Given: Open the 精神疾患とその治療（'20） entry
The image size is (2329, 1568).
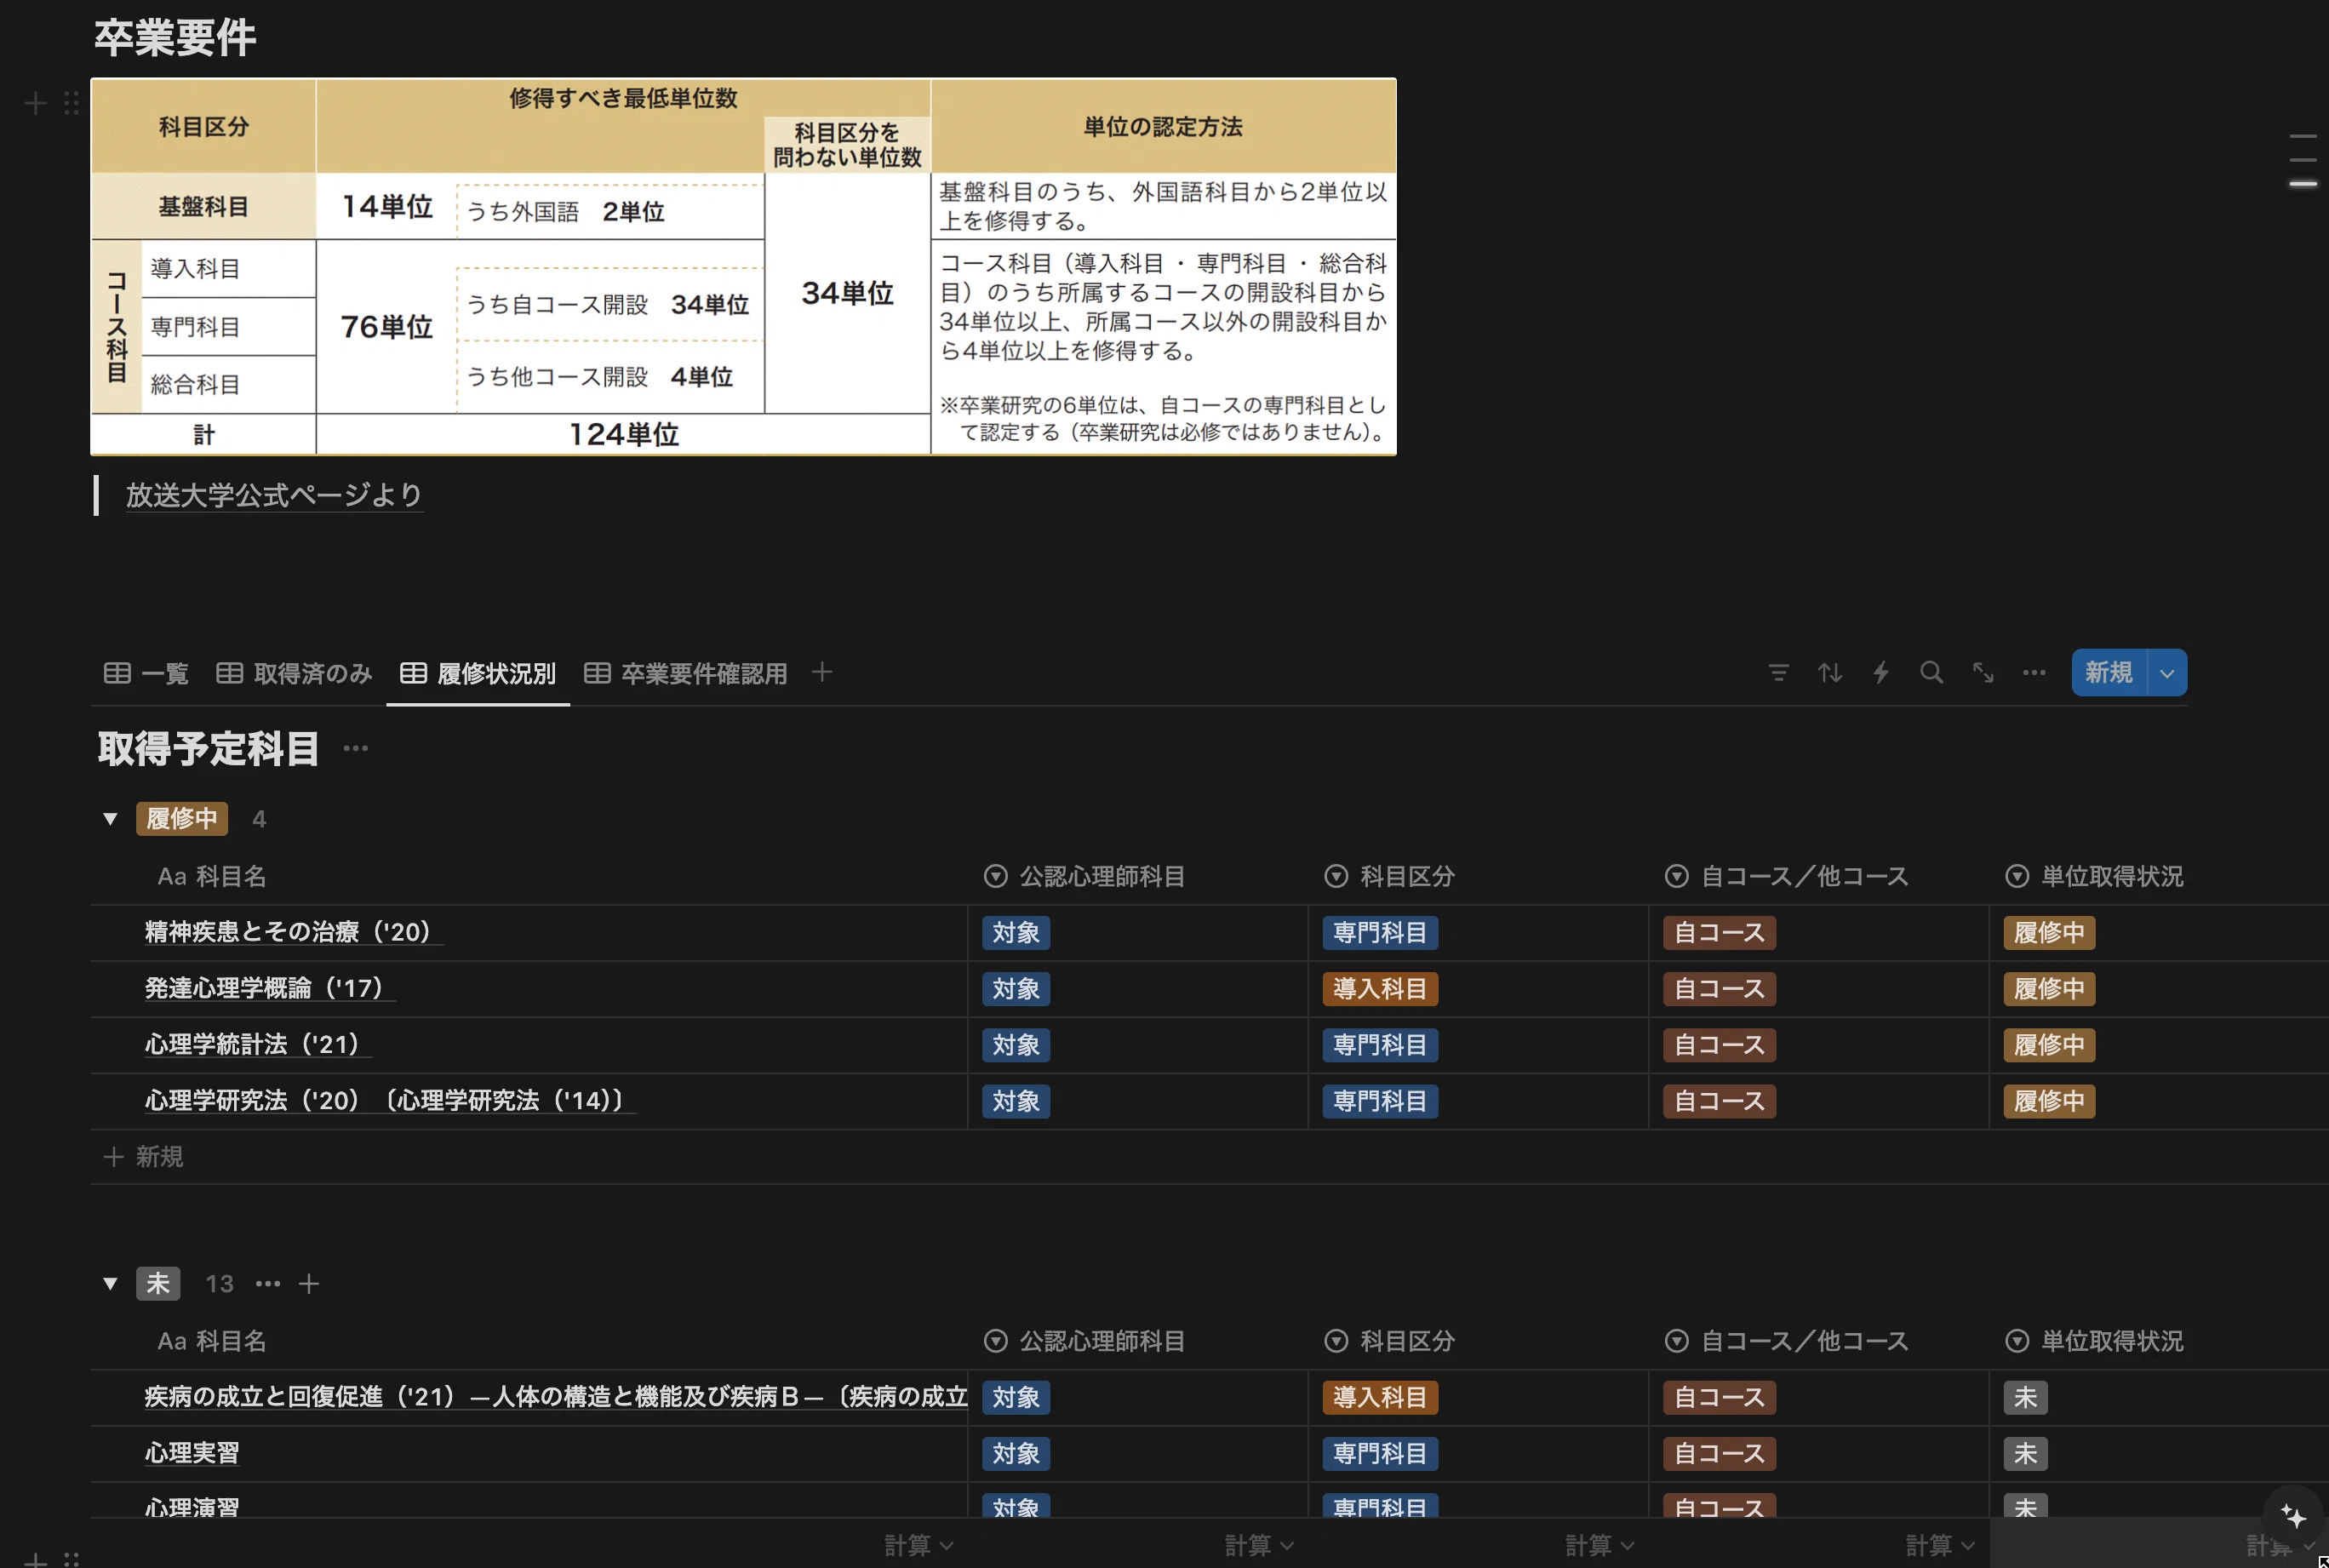Looking at the screenshot, I should (292, 932).
